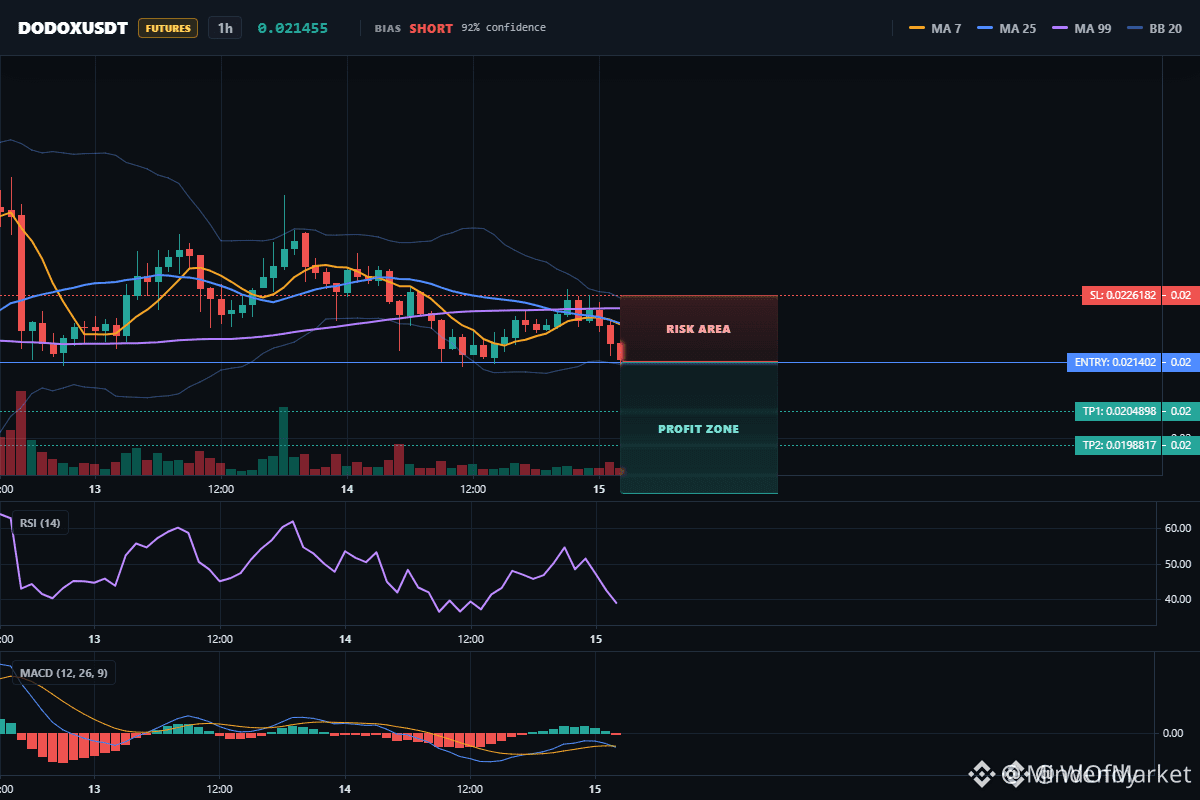Click the TP1: 0.0204898 price tag
The height and width of the screenshot is (800, 1200).
pyautogui.click(x=1119, y=411)
